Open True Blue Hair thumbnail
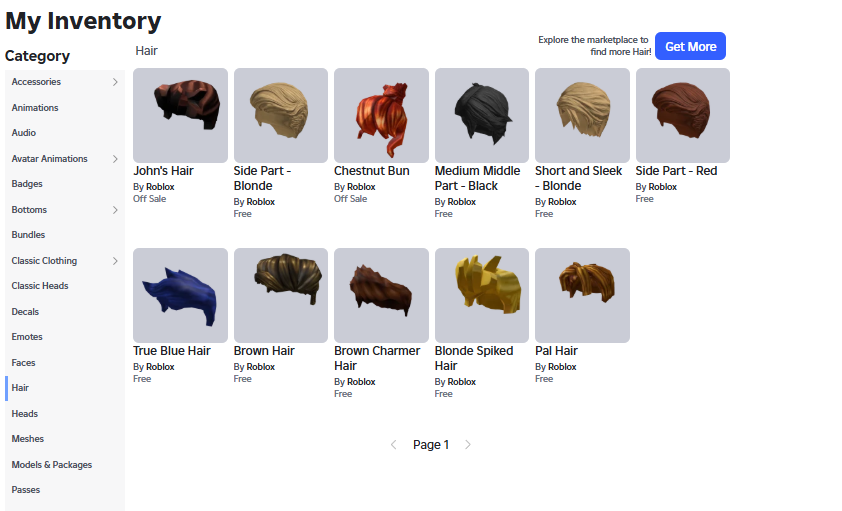The width and height of the screenshot is (842, 511). [180, 295]
